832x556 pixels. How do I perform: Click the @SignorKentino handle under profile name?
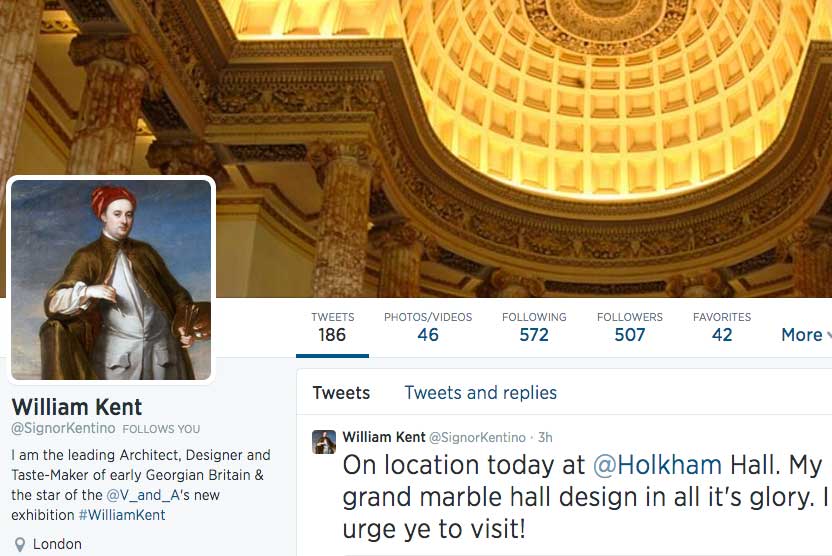point(63,429)
